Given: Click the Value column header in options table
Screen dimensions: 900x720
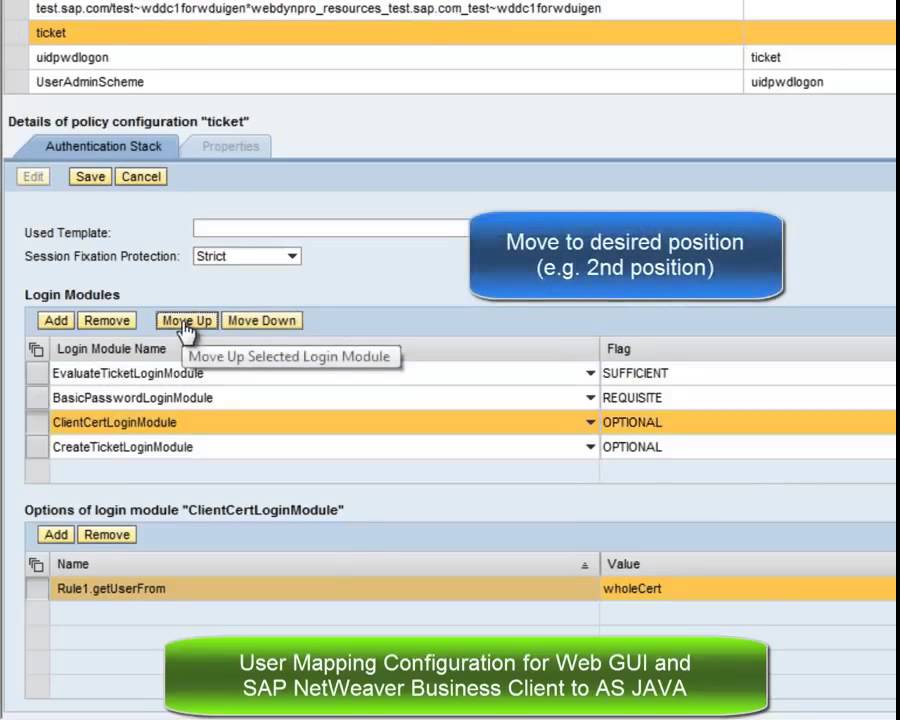Looking at the screenshot, I should [747, 564].
